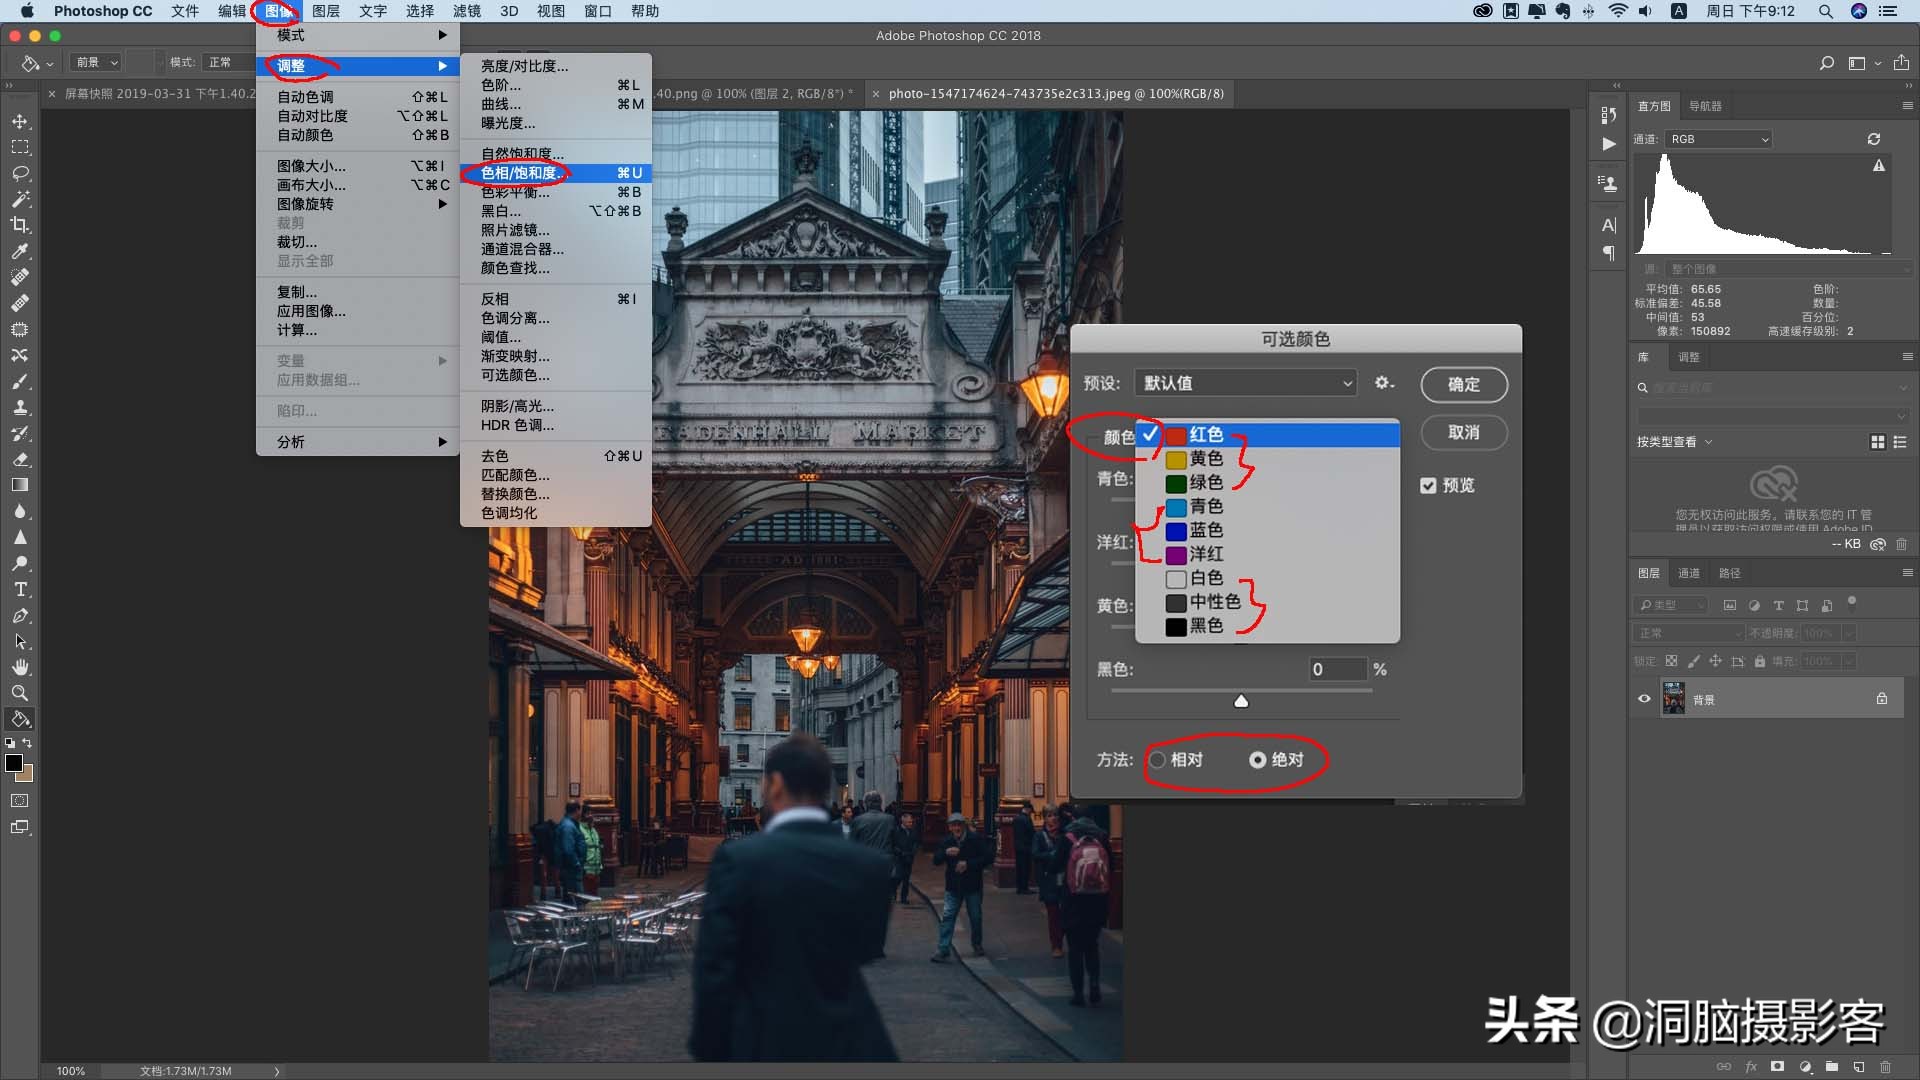This screenshot has height=1080, width=1920.
Task: Open the Character panel icon
Action: tap(1608, 225)
